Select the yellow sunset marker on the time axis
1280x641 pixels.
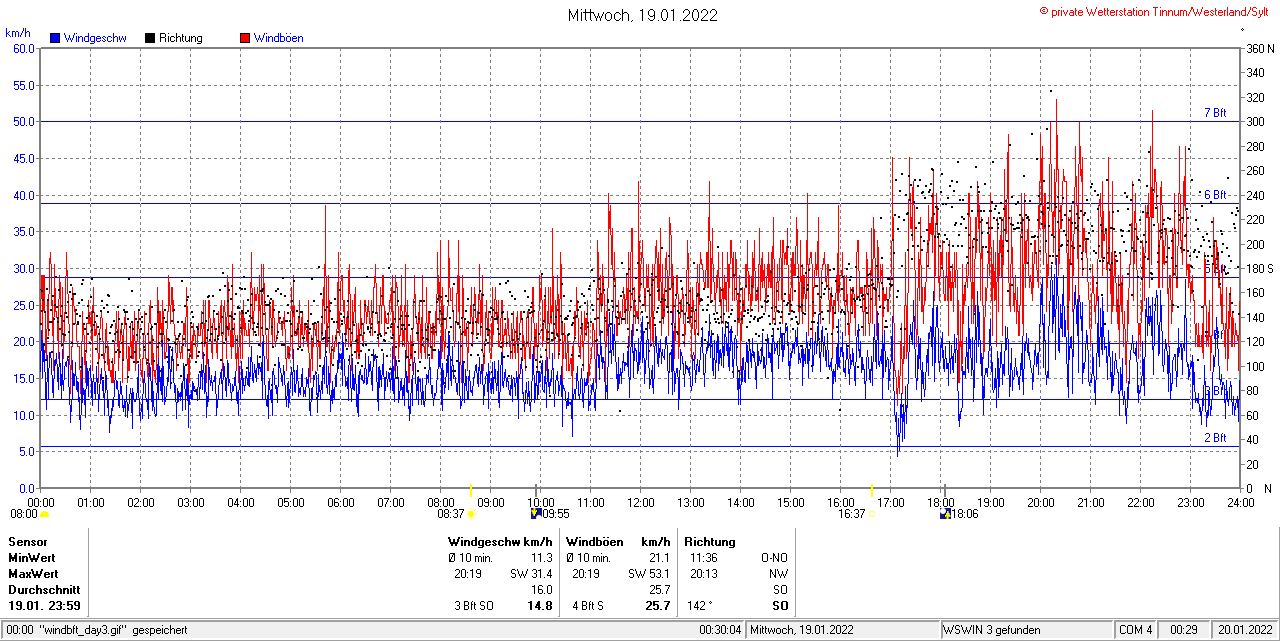click(x=872, y=490)
